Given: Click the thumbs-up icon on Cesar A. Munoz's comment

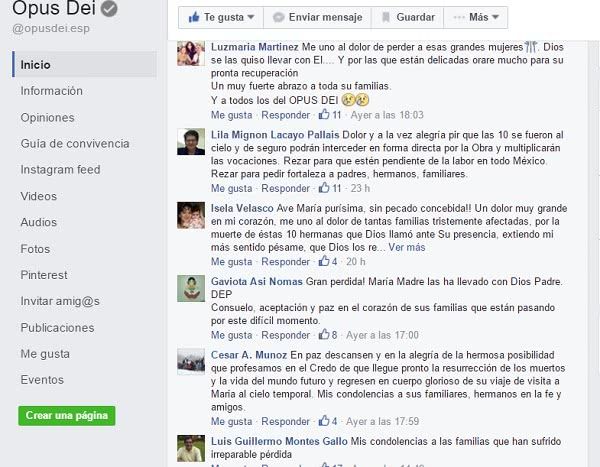Looking at the screenshot, I should [x=324, y=421].
